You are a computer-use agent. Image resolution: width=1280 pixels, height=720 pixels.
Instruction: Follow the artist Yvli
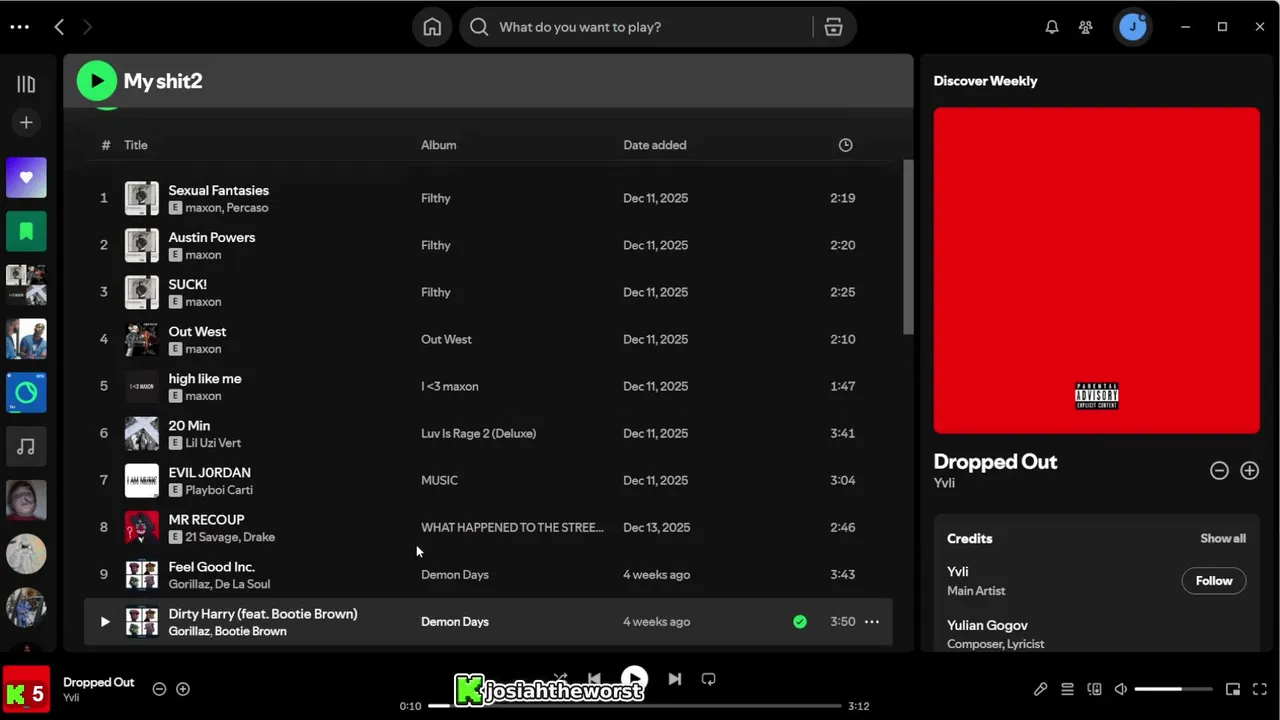pos(1214,581)
